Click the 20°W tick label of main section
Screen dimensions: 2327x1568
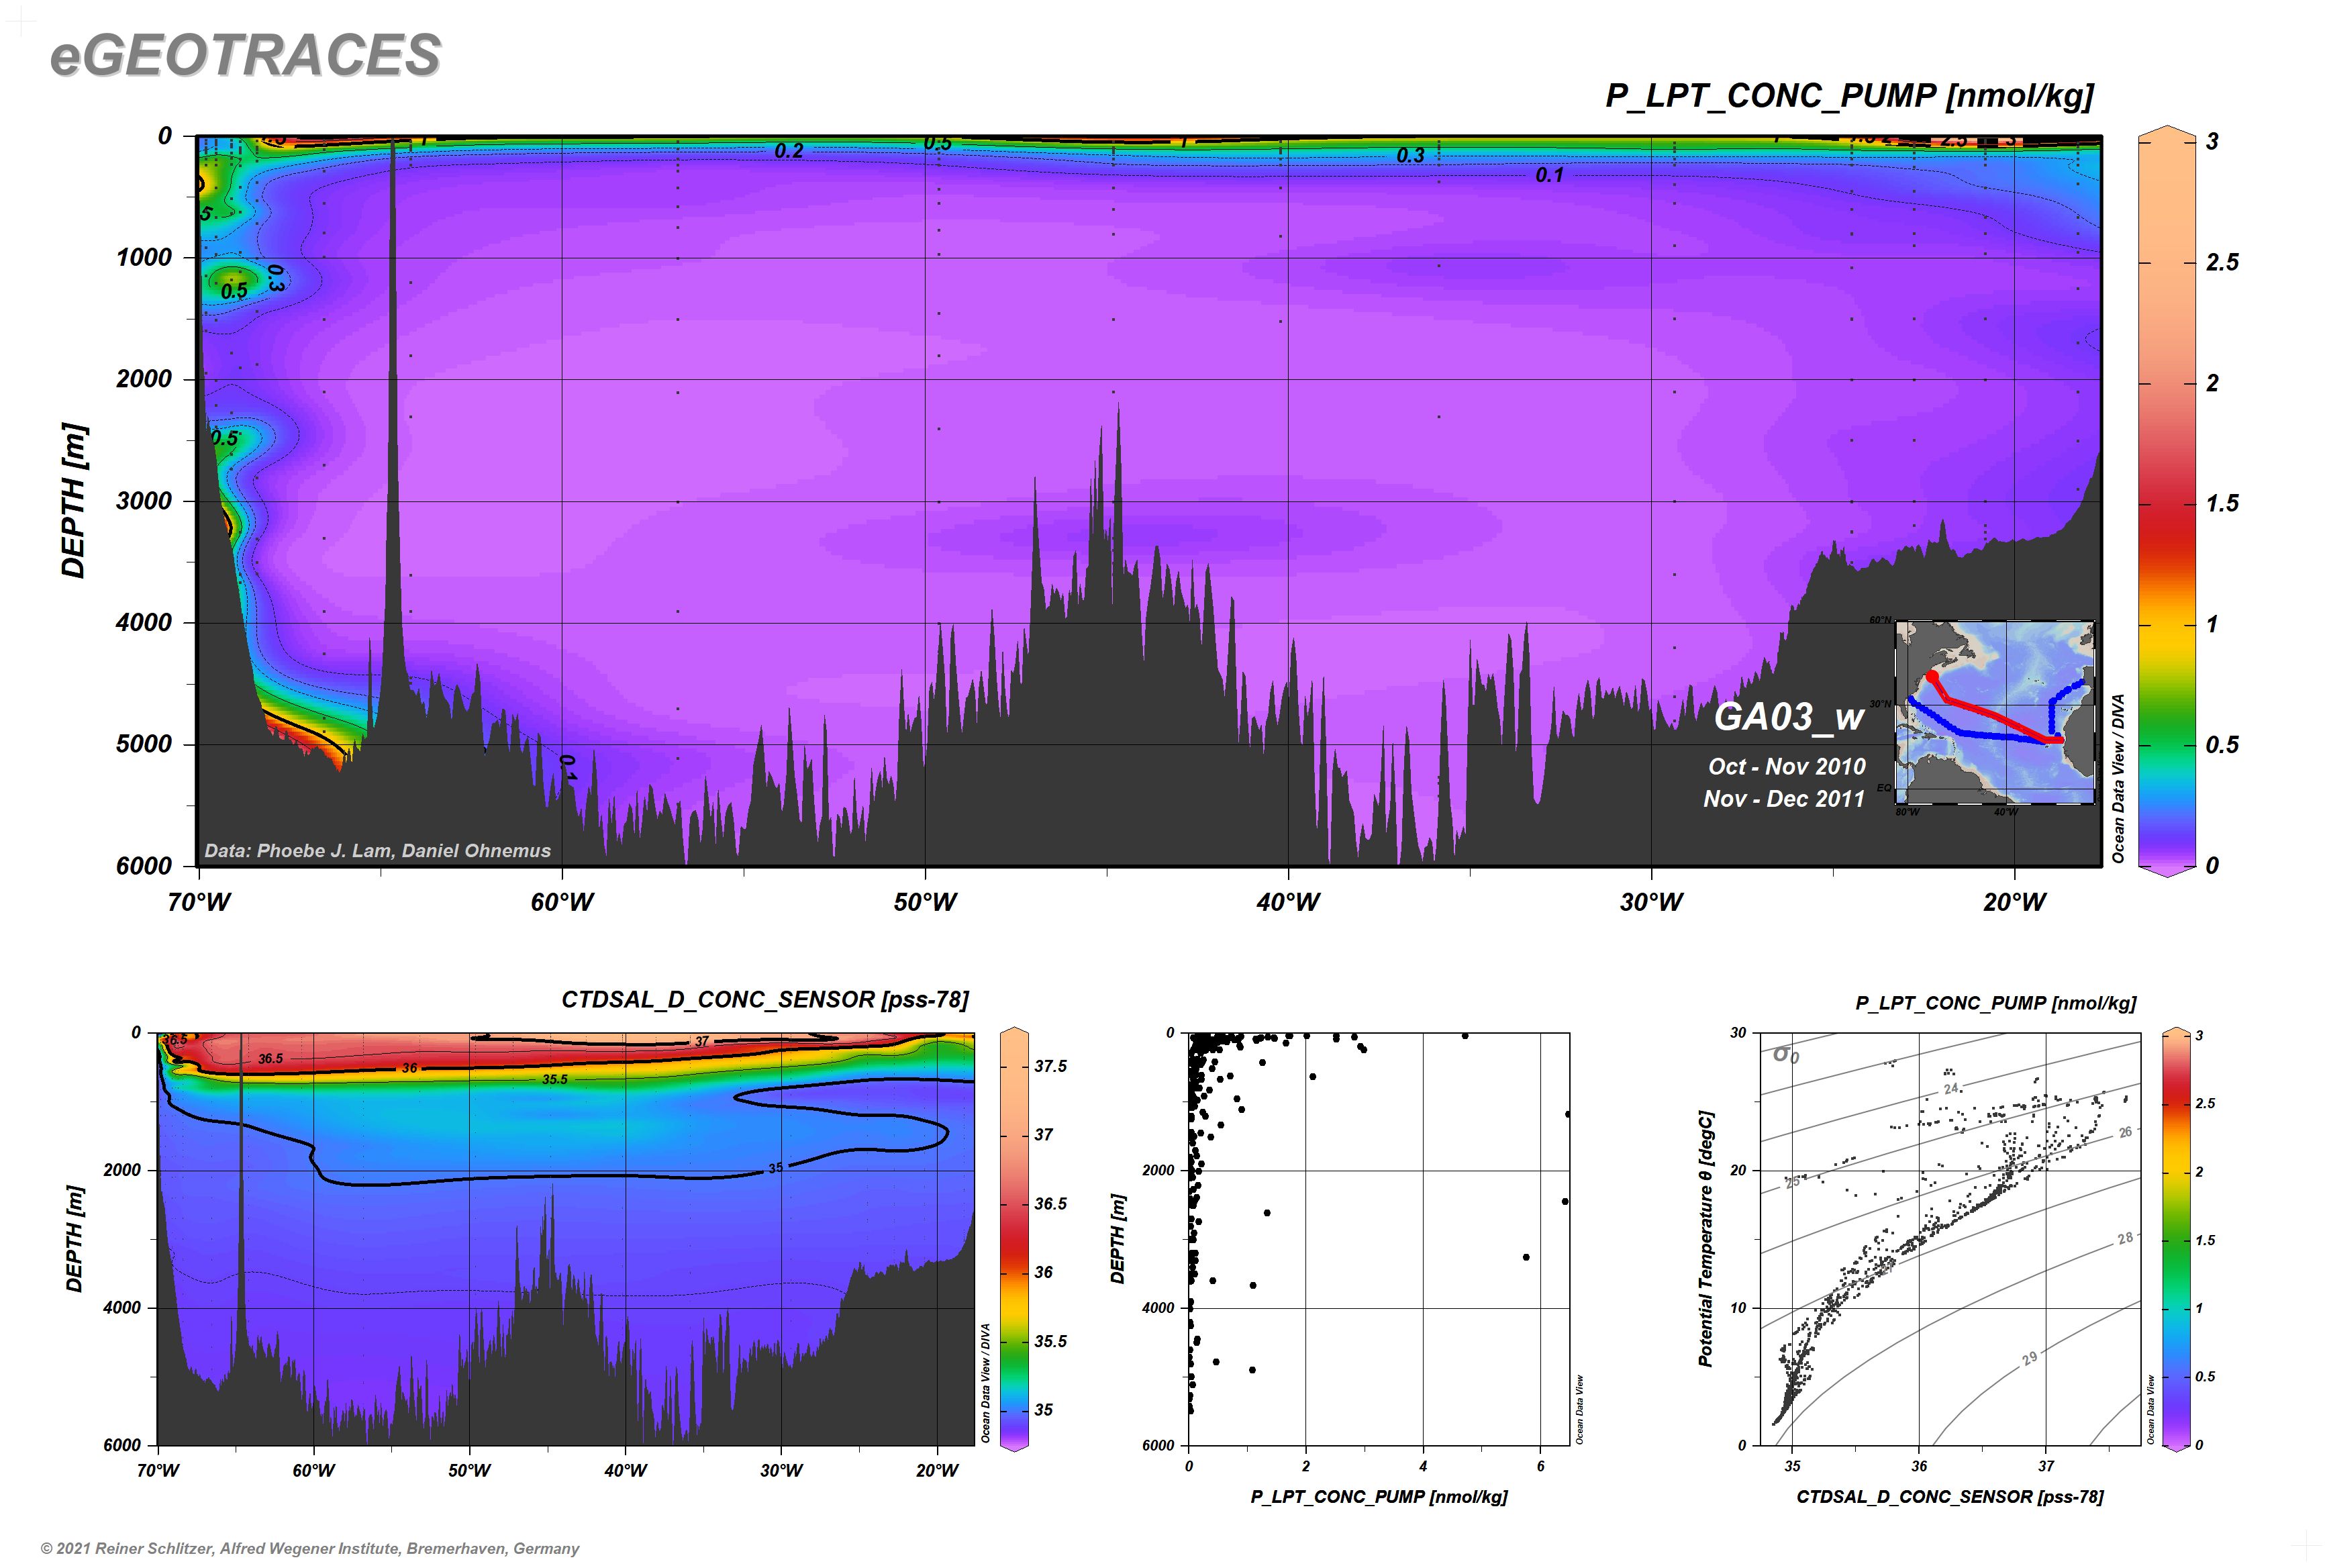pos(2014,902)
